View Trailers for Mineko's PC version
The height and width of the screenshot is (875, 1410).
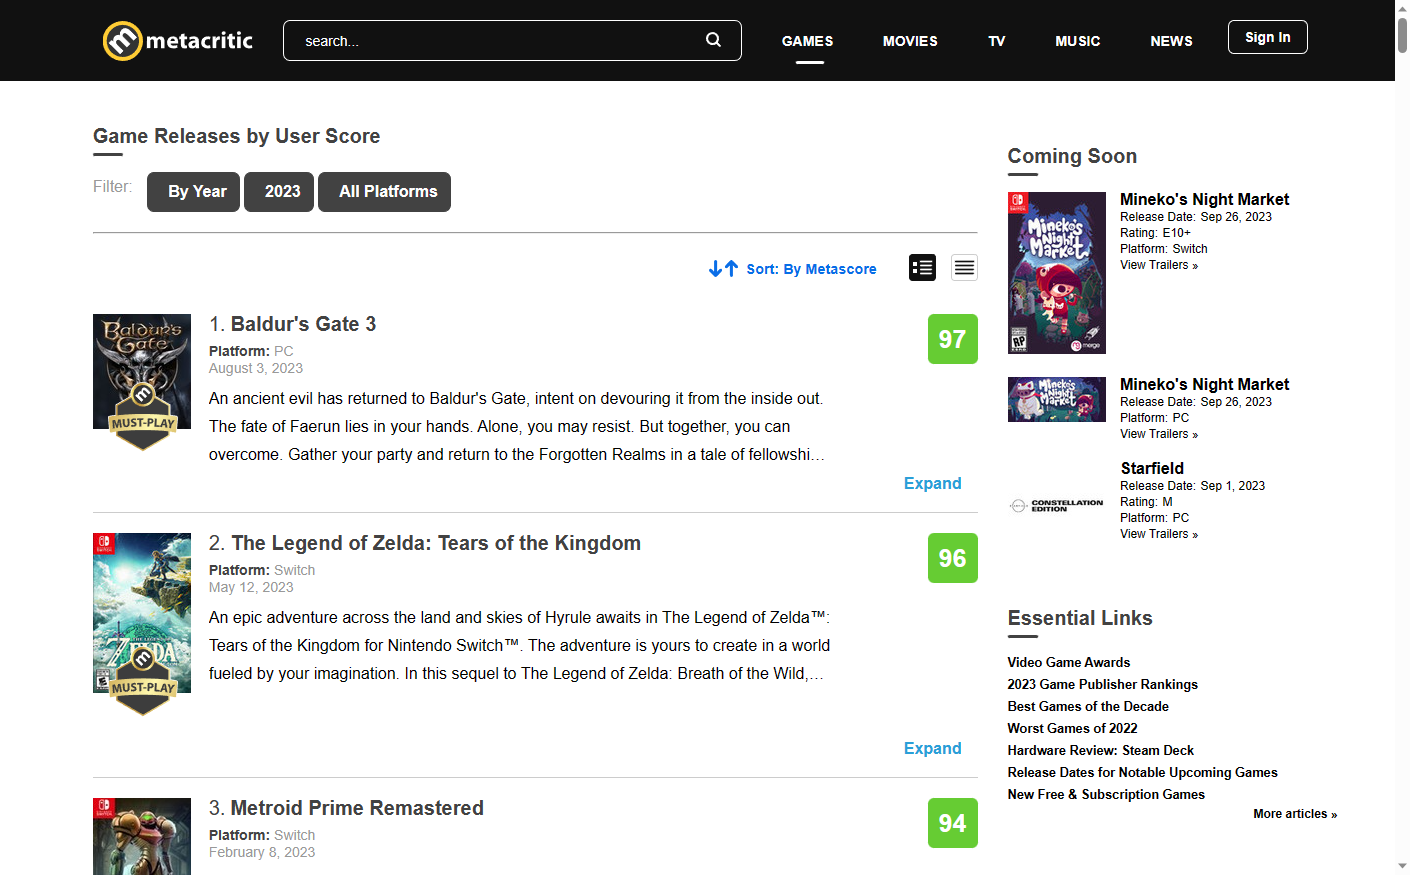point(1158,434)
